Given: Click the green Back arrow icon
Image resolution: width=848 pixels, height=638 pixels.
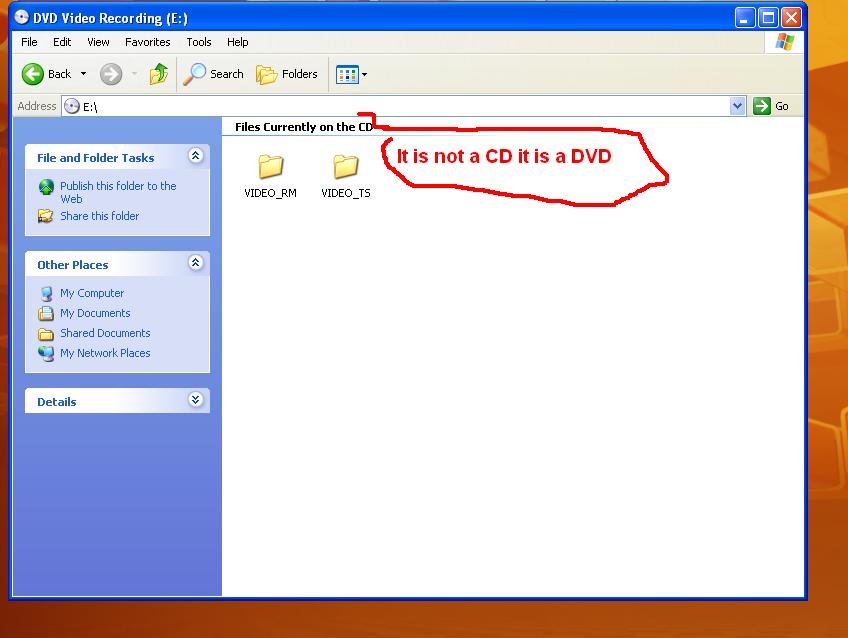Looking at the screenshot, I should point(32,74).
